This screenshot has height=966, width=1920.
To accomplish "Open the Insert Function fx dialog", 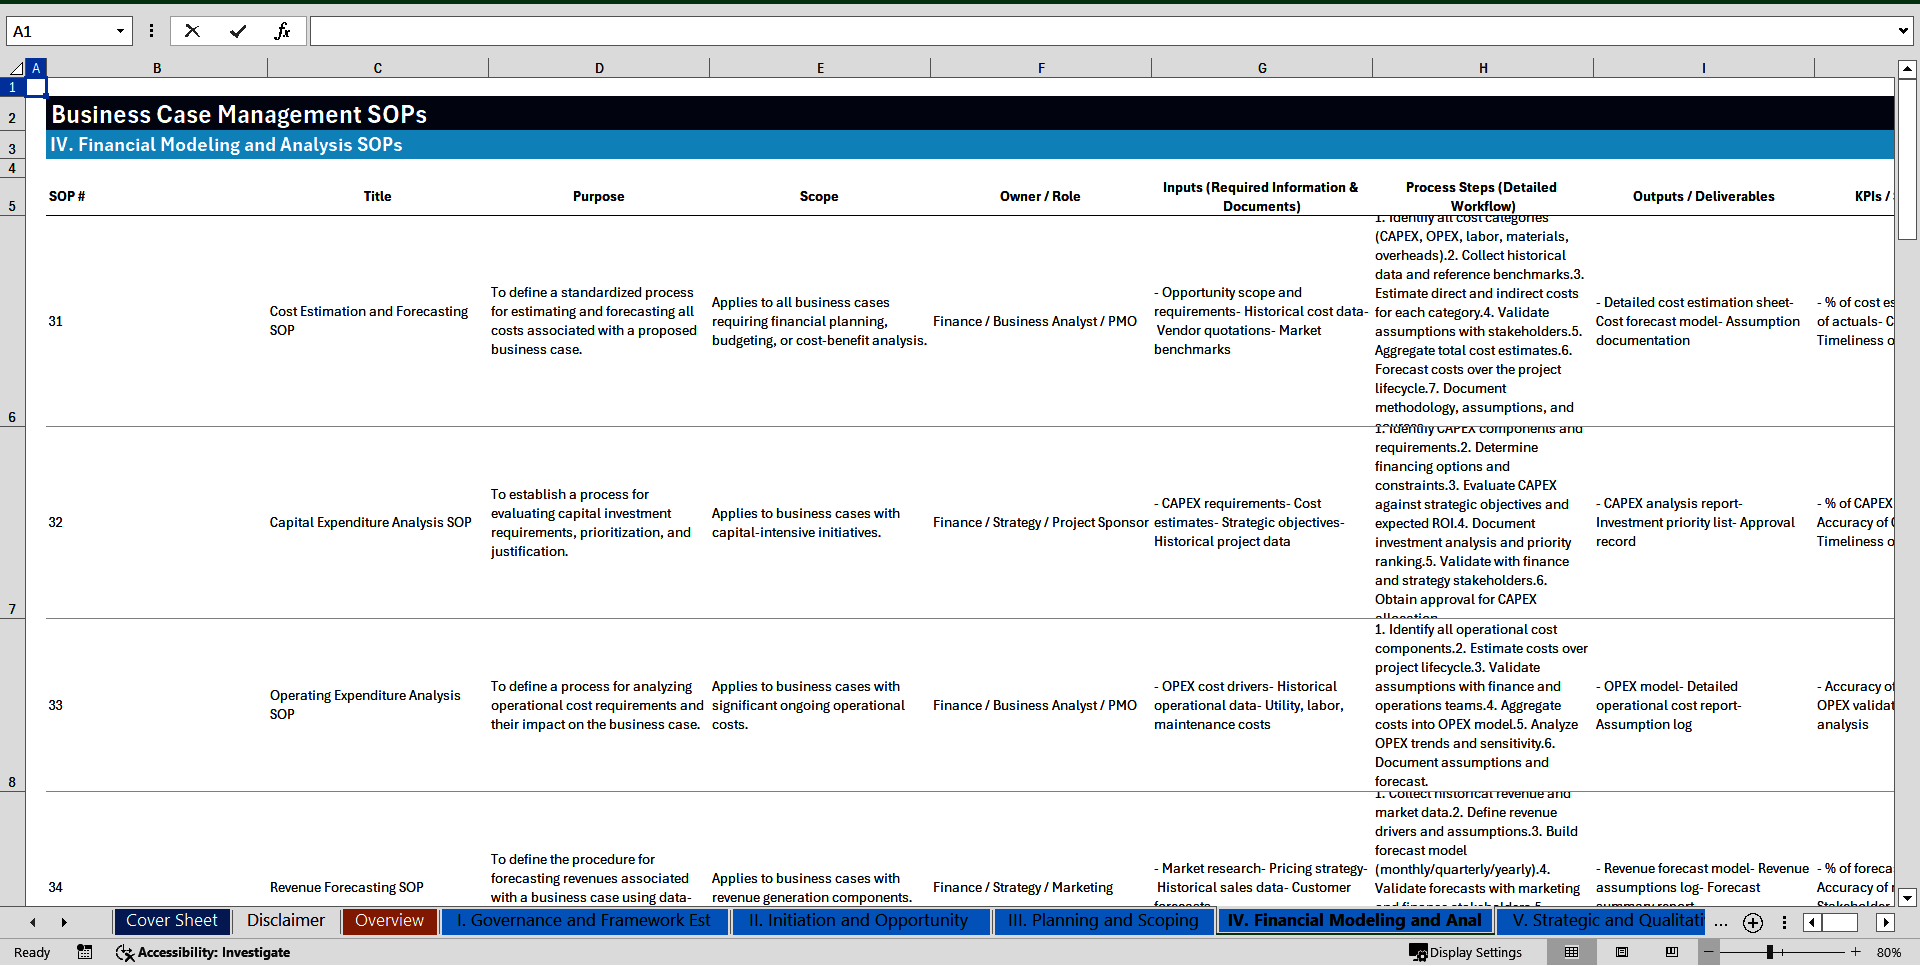I will (x=282, y=31).
